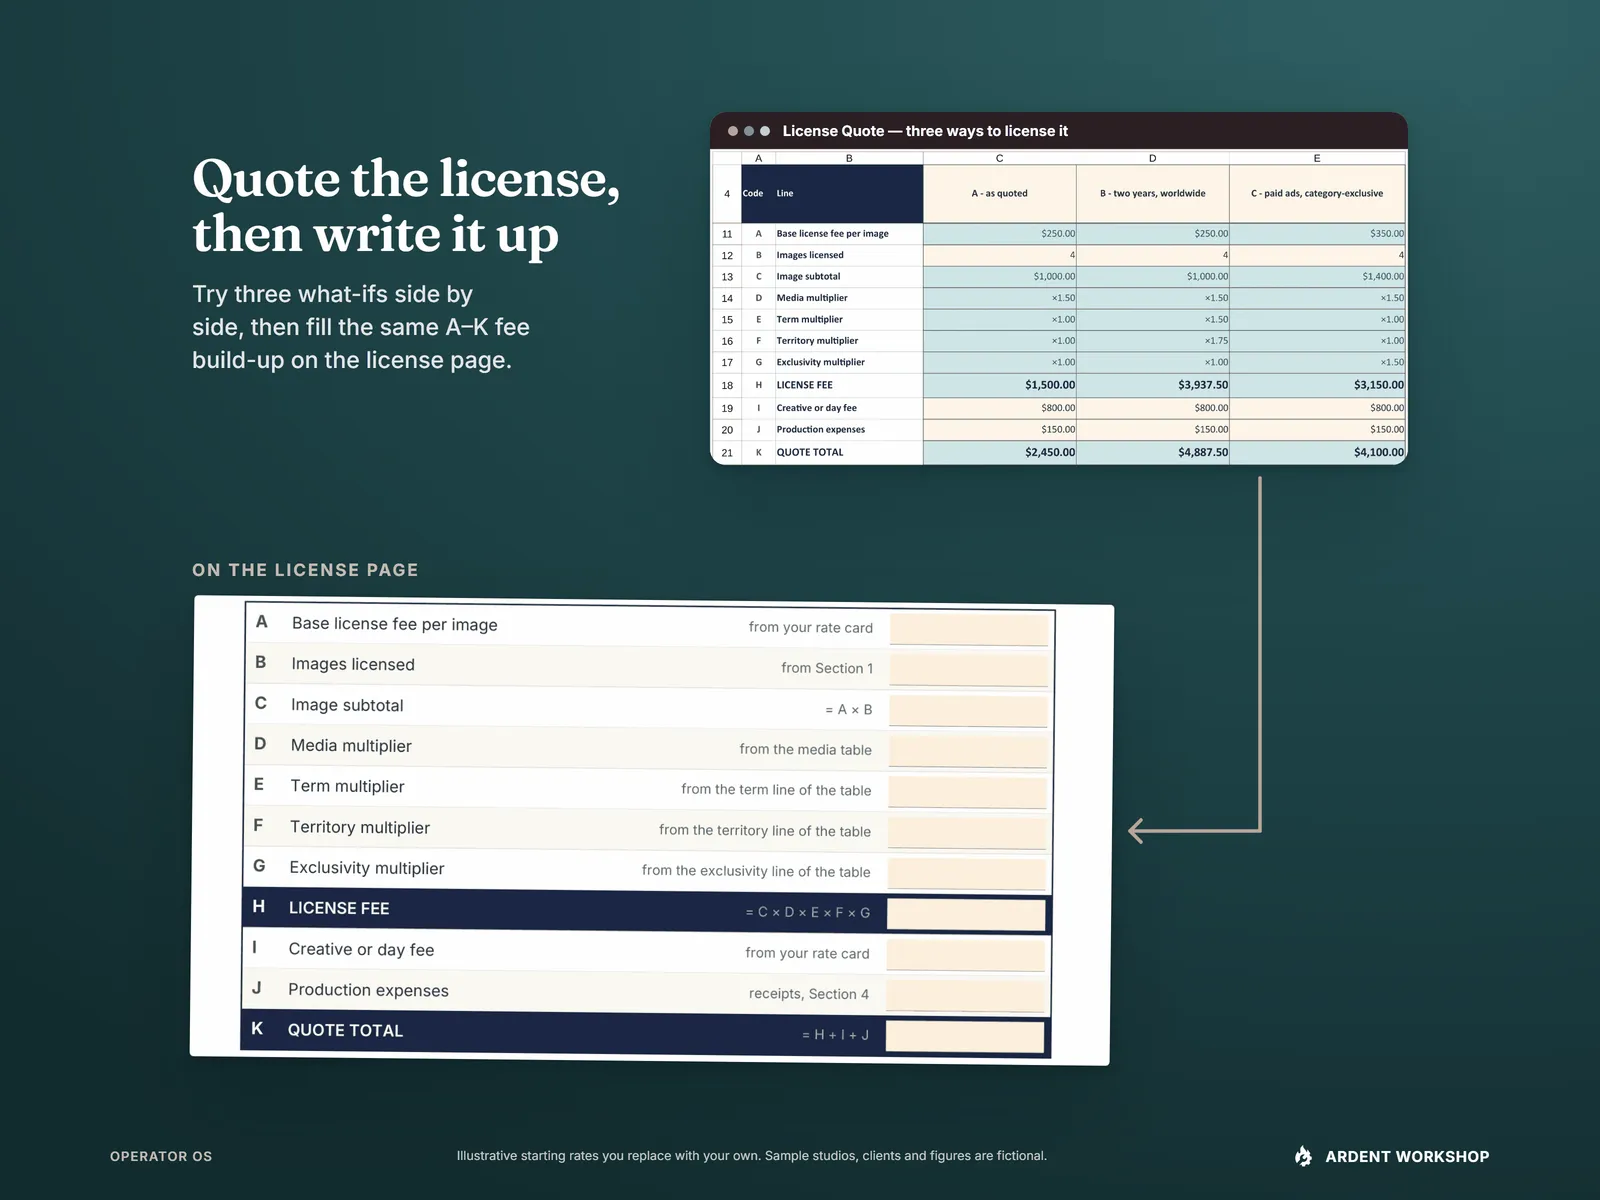Click the 'B - two years, worldwide' header cell
The height and width of the screenshot is (1200, 1600).
tap(1152, 194)
